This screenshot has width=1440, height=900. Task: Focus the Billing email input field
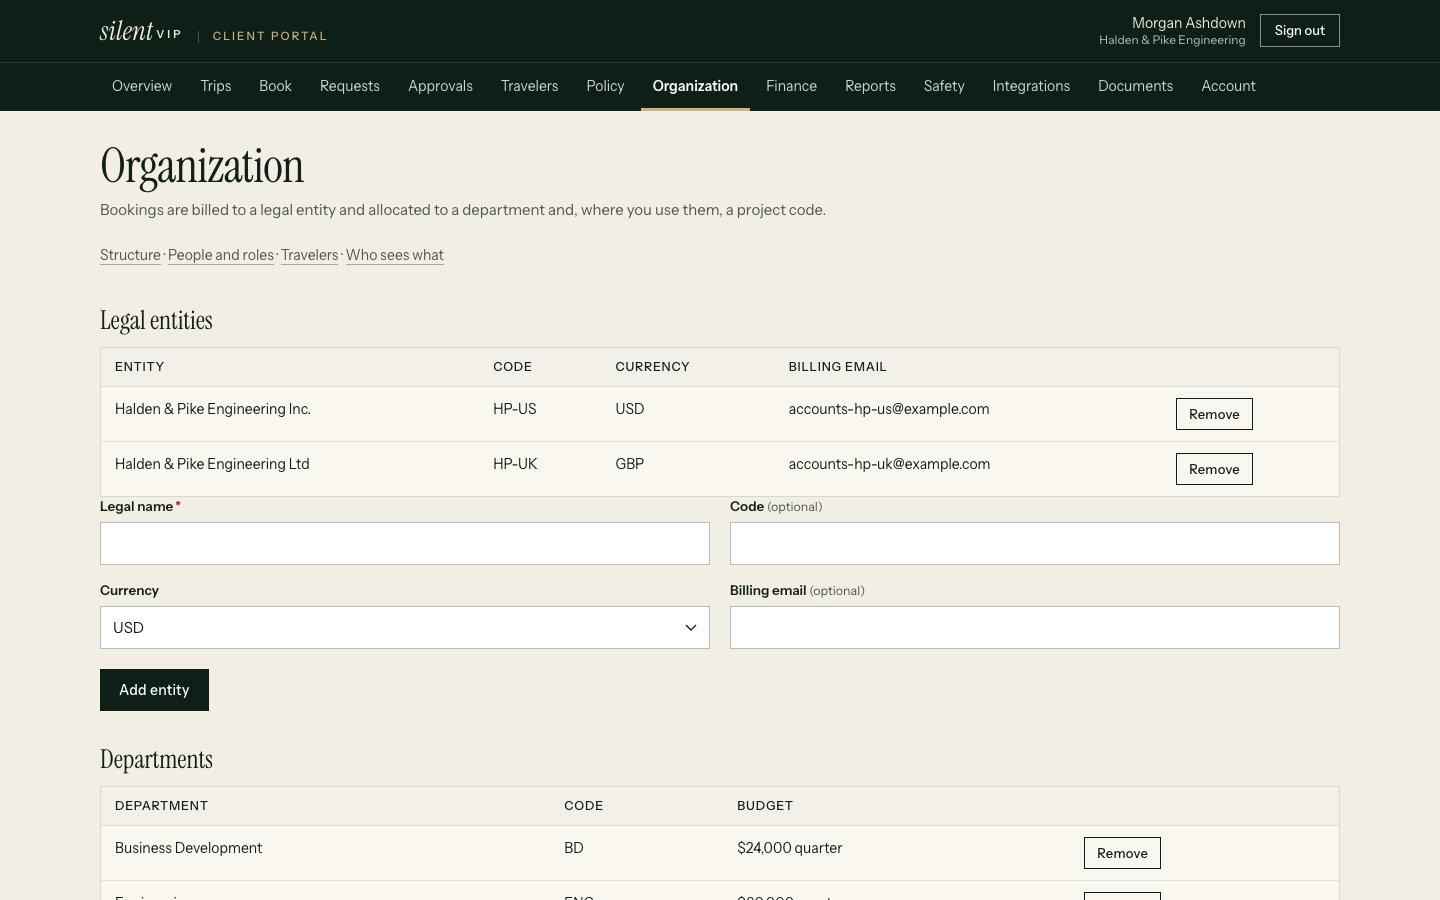pyautogui.click(x=1035, y=628)
